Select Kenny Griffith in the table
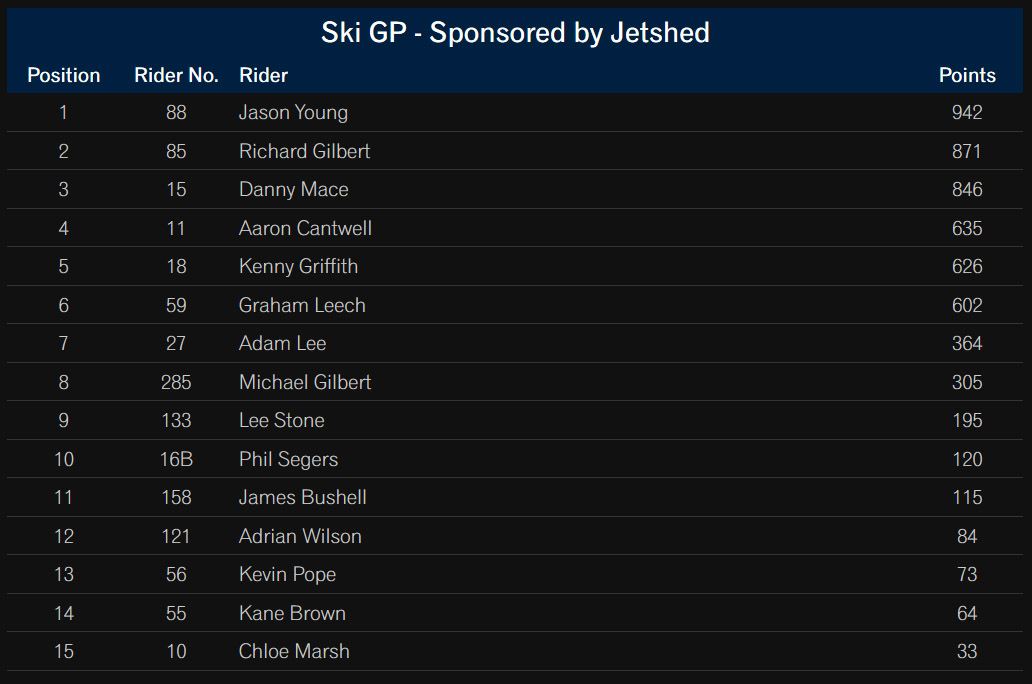The height and width of the screenshot is (684, 1032). (x=298, y=266)
